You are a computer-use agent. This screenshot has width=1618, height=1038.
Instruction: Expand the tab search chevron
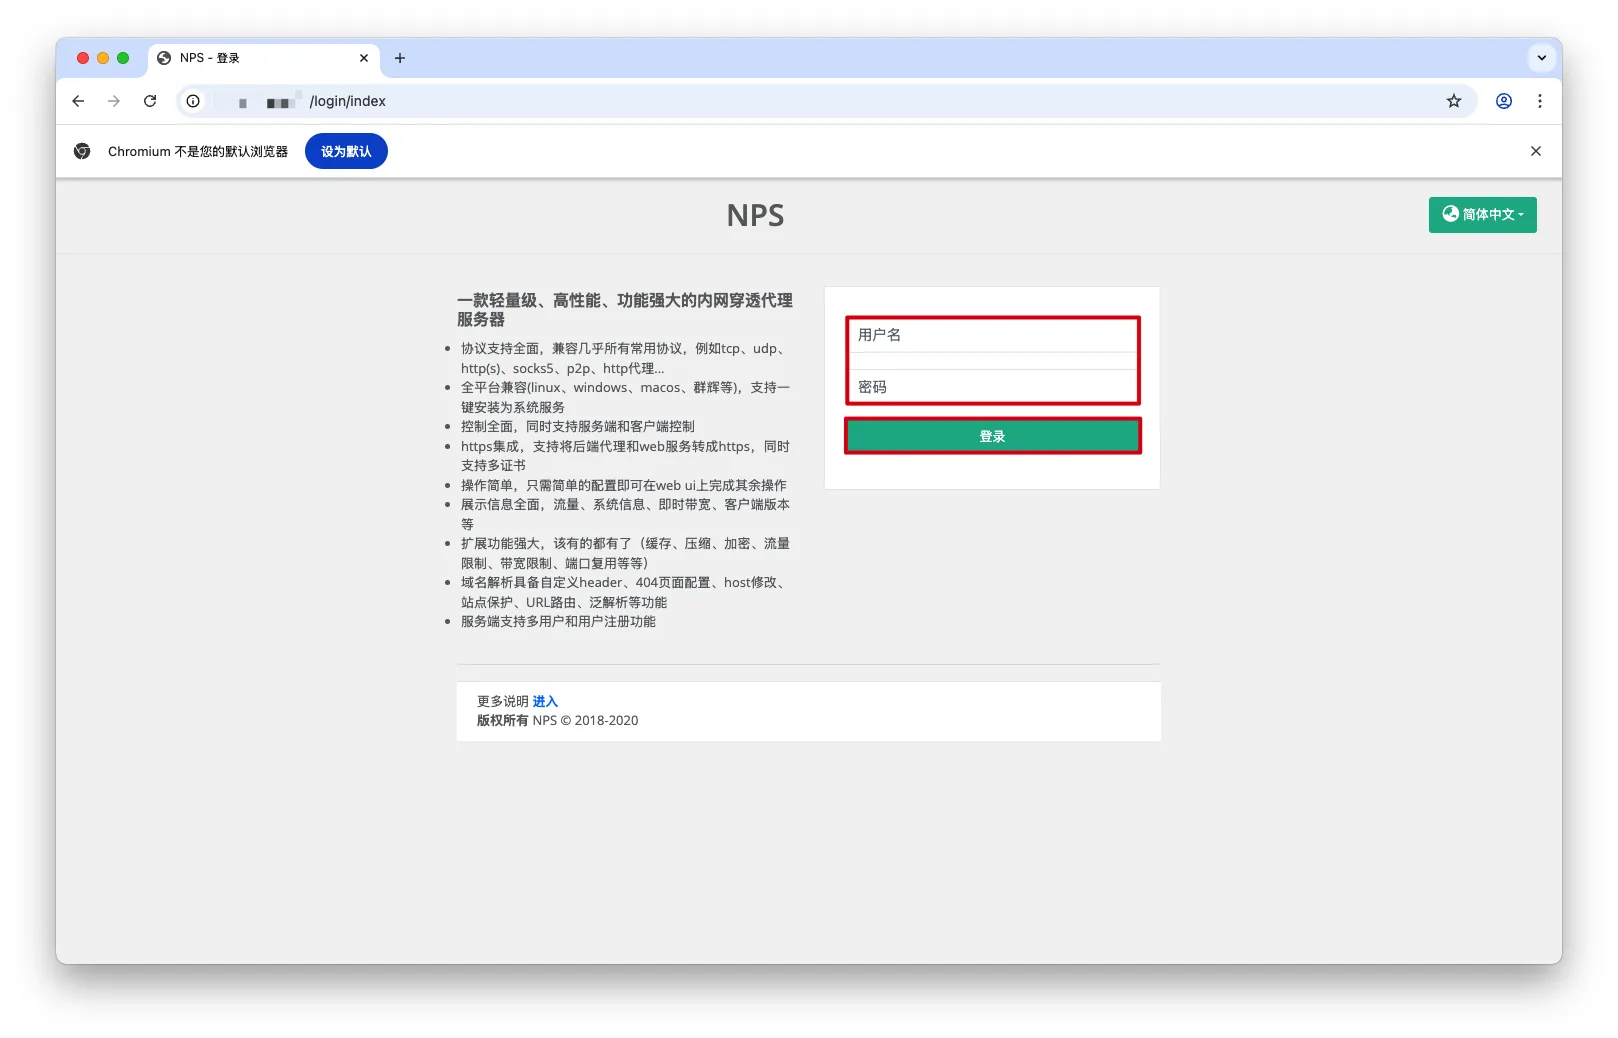1541,58
